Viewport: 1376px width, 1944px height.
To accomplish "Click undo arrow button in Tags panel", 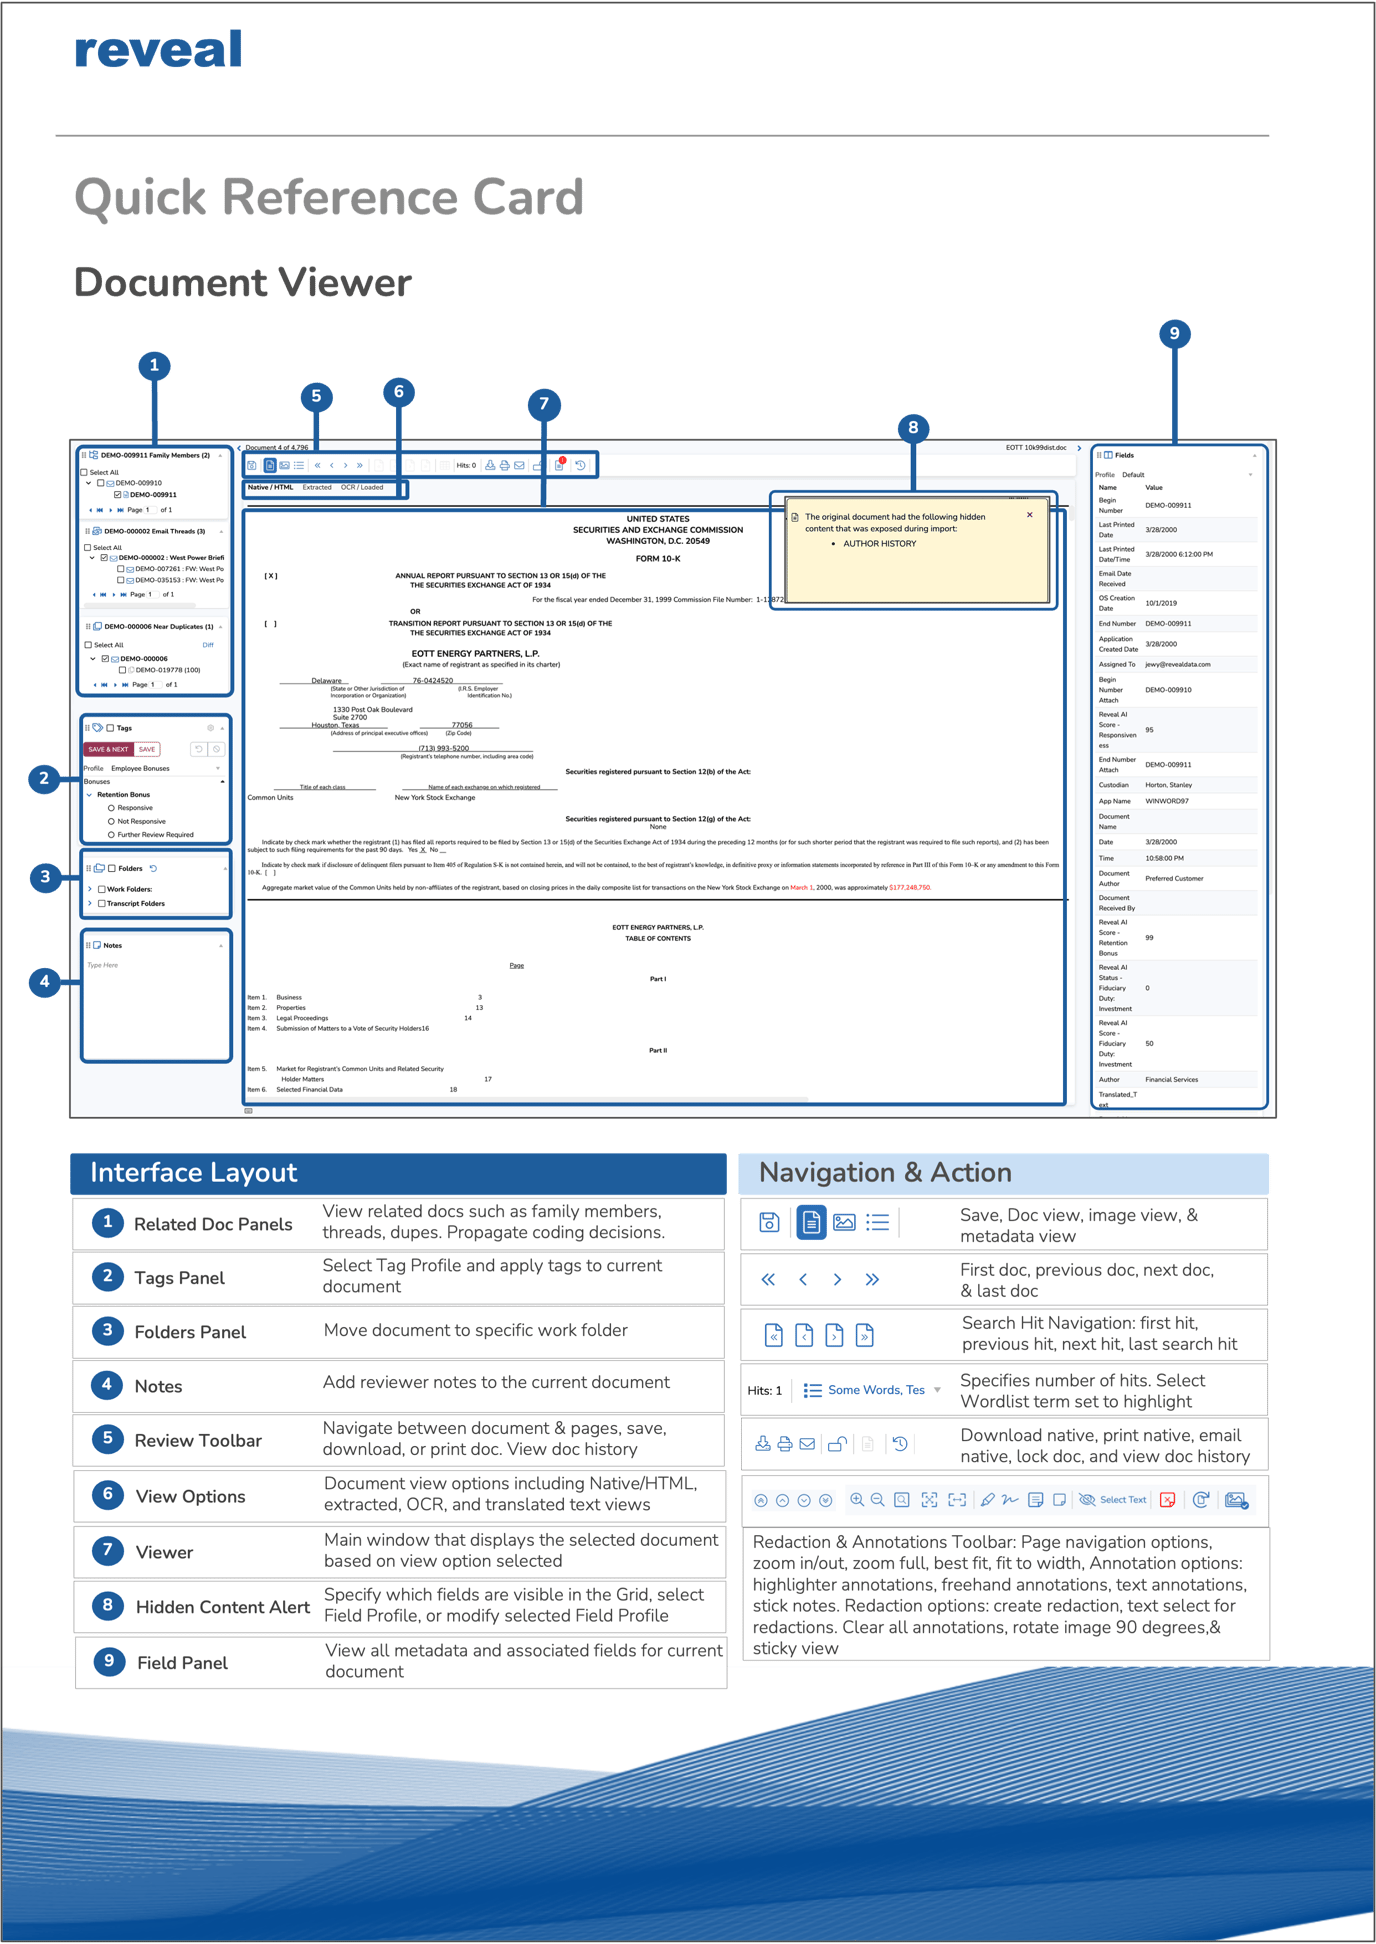I will [198, 749].
